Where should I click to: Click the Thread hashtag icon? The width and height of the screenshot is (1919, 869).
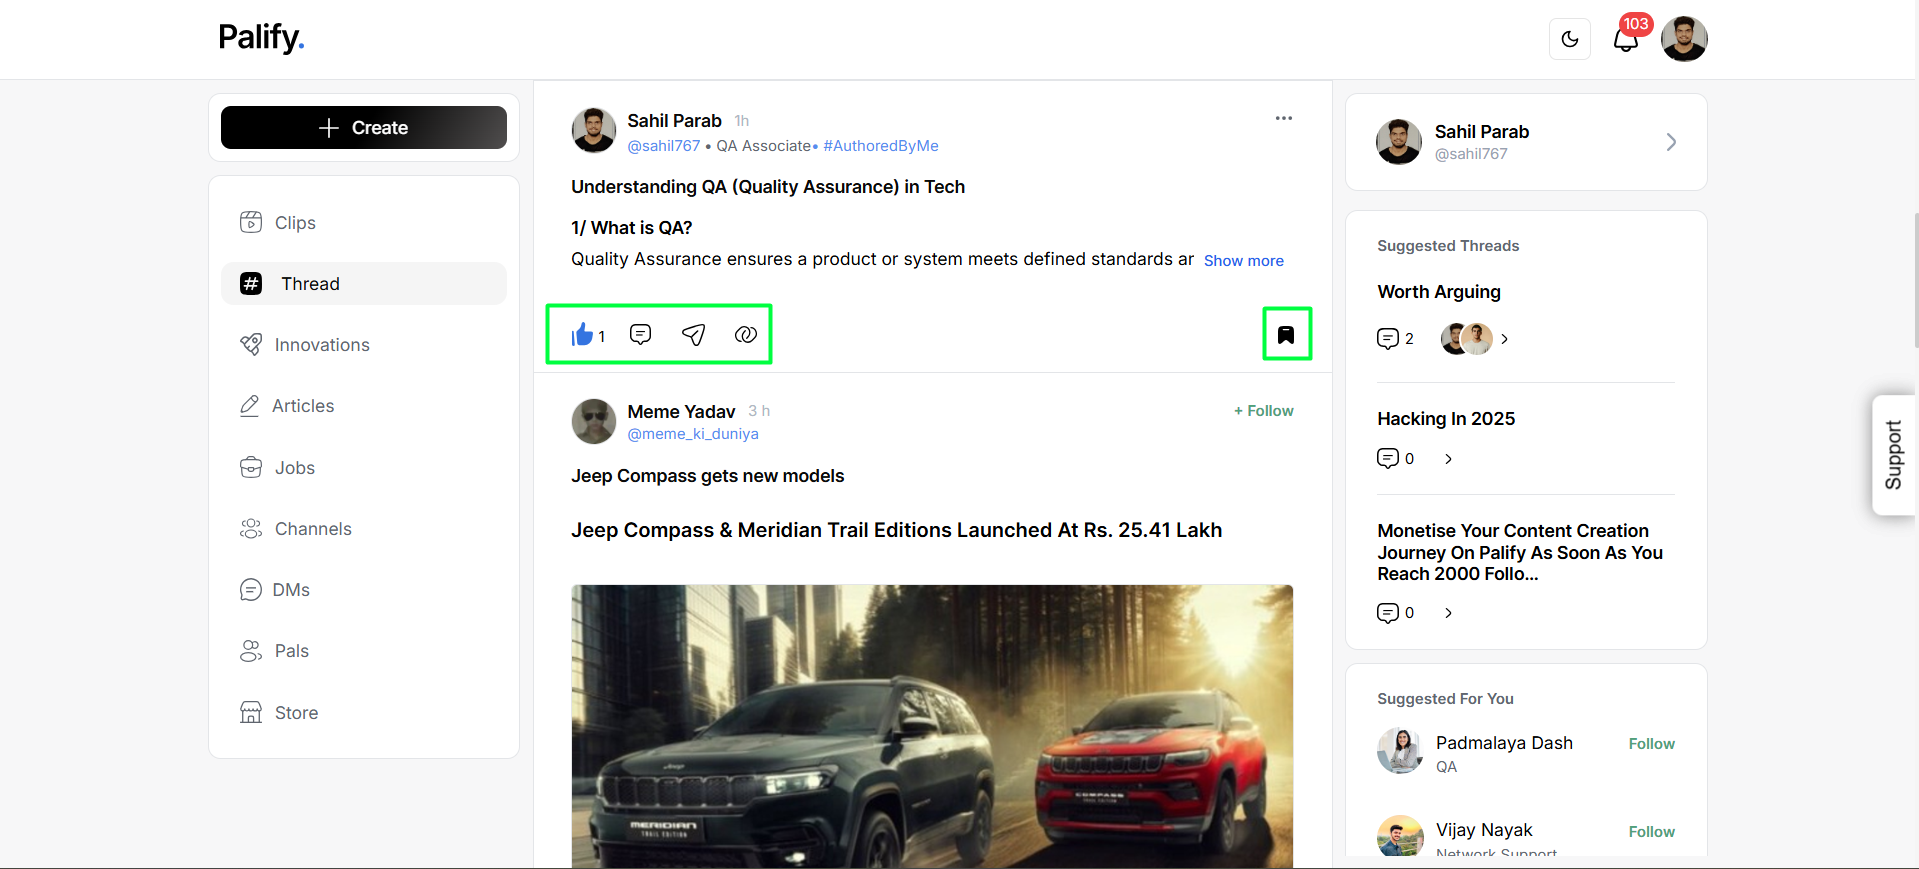tap(251, 284)
